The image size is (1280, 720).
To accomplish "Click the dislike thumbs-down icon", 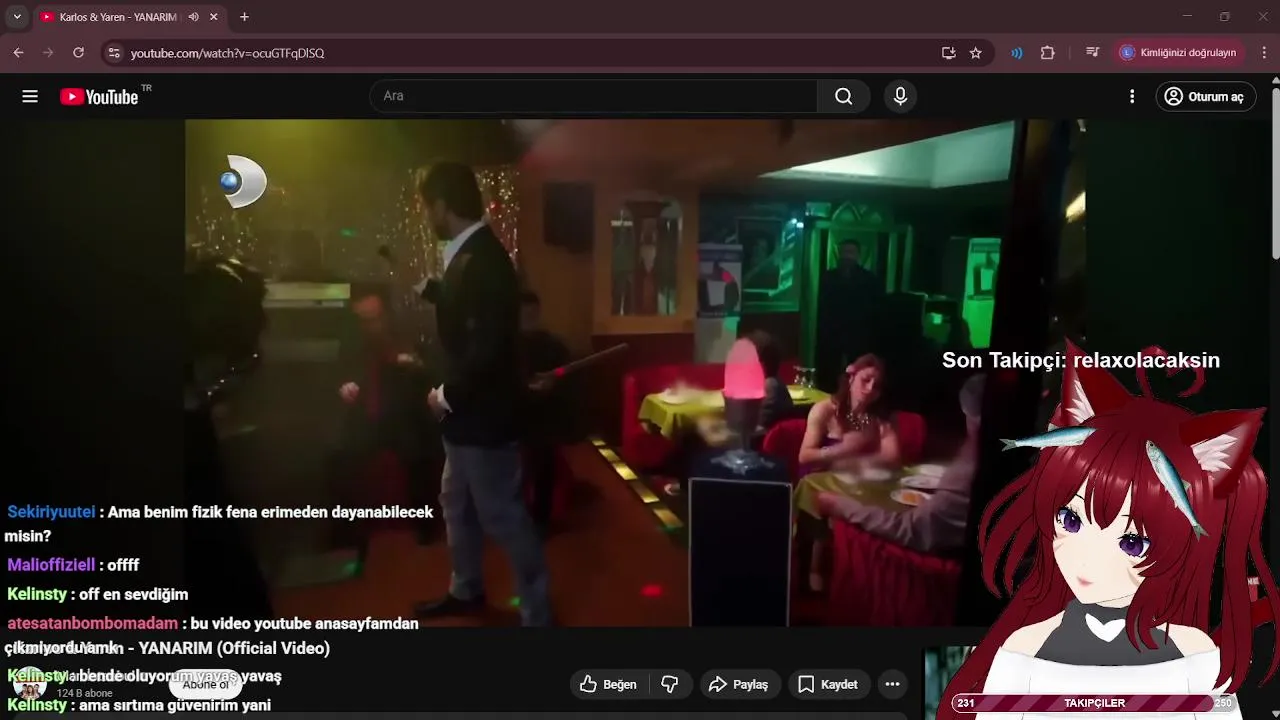I will pos(670,684).
